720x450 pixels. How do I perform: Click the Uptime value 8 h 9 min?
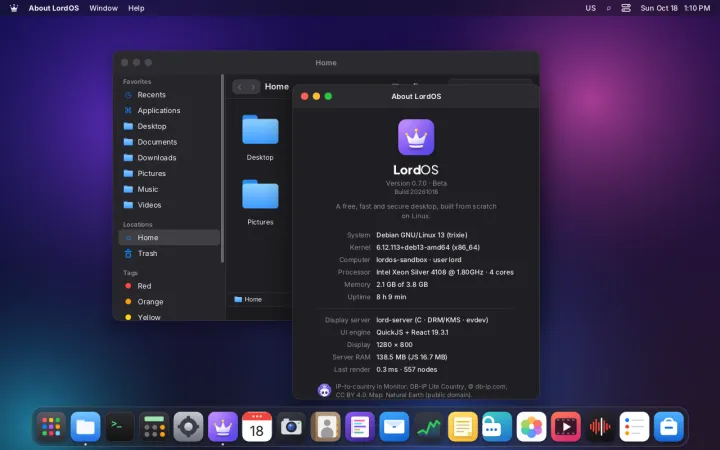(391, 297)
